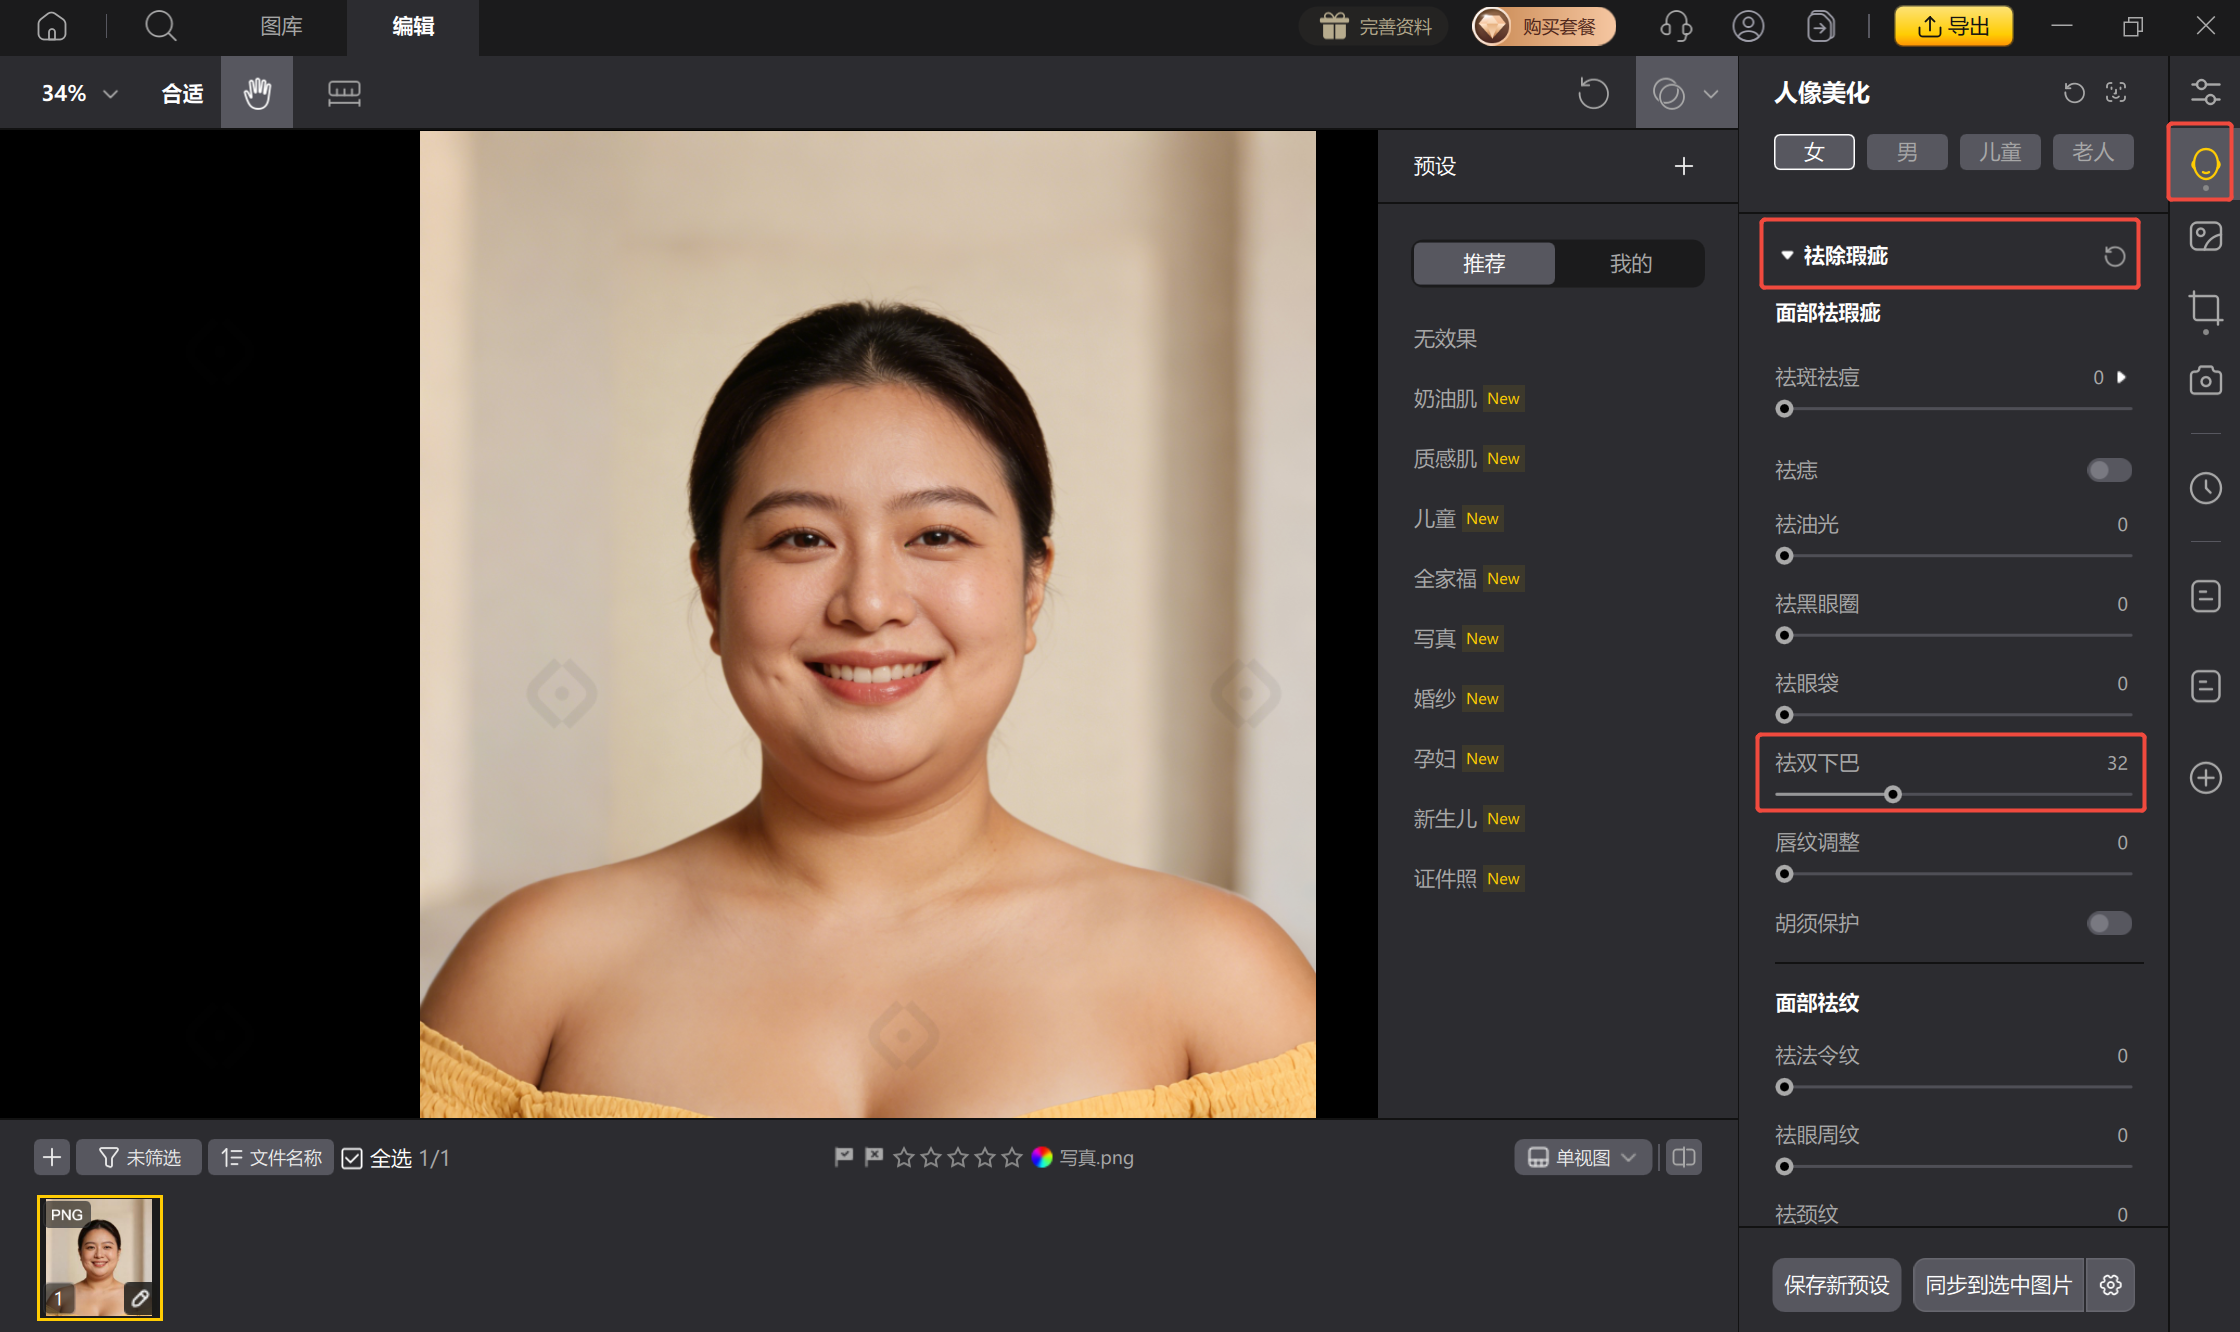Adjust the 祛双下巴 slider handle

[x=1892, y=795]
